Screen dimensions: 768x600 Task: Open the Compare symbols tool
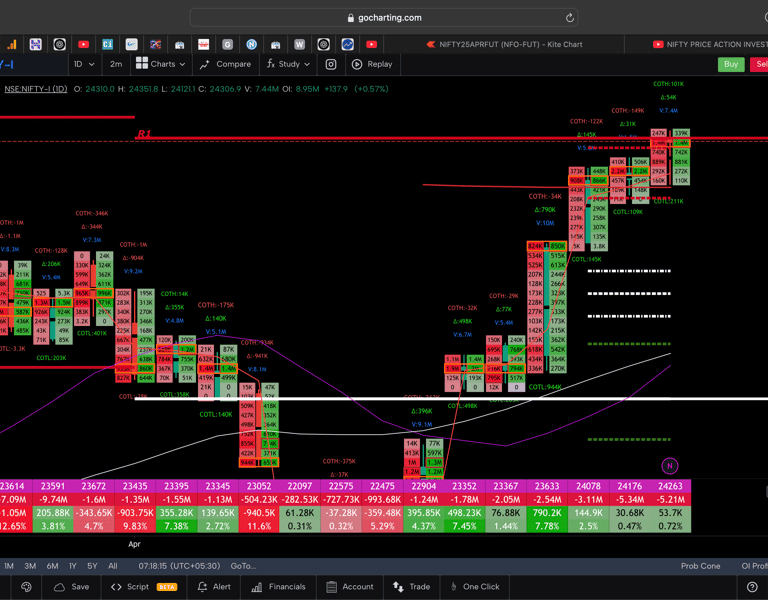(x=226, y=64)
